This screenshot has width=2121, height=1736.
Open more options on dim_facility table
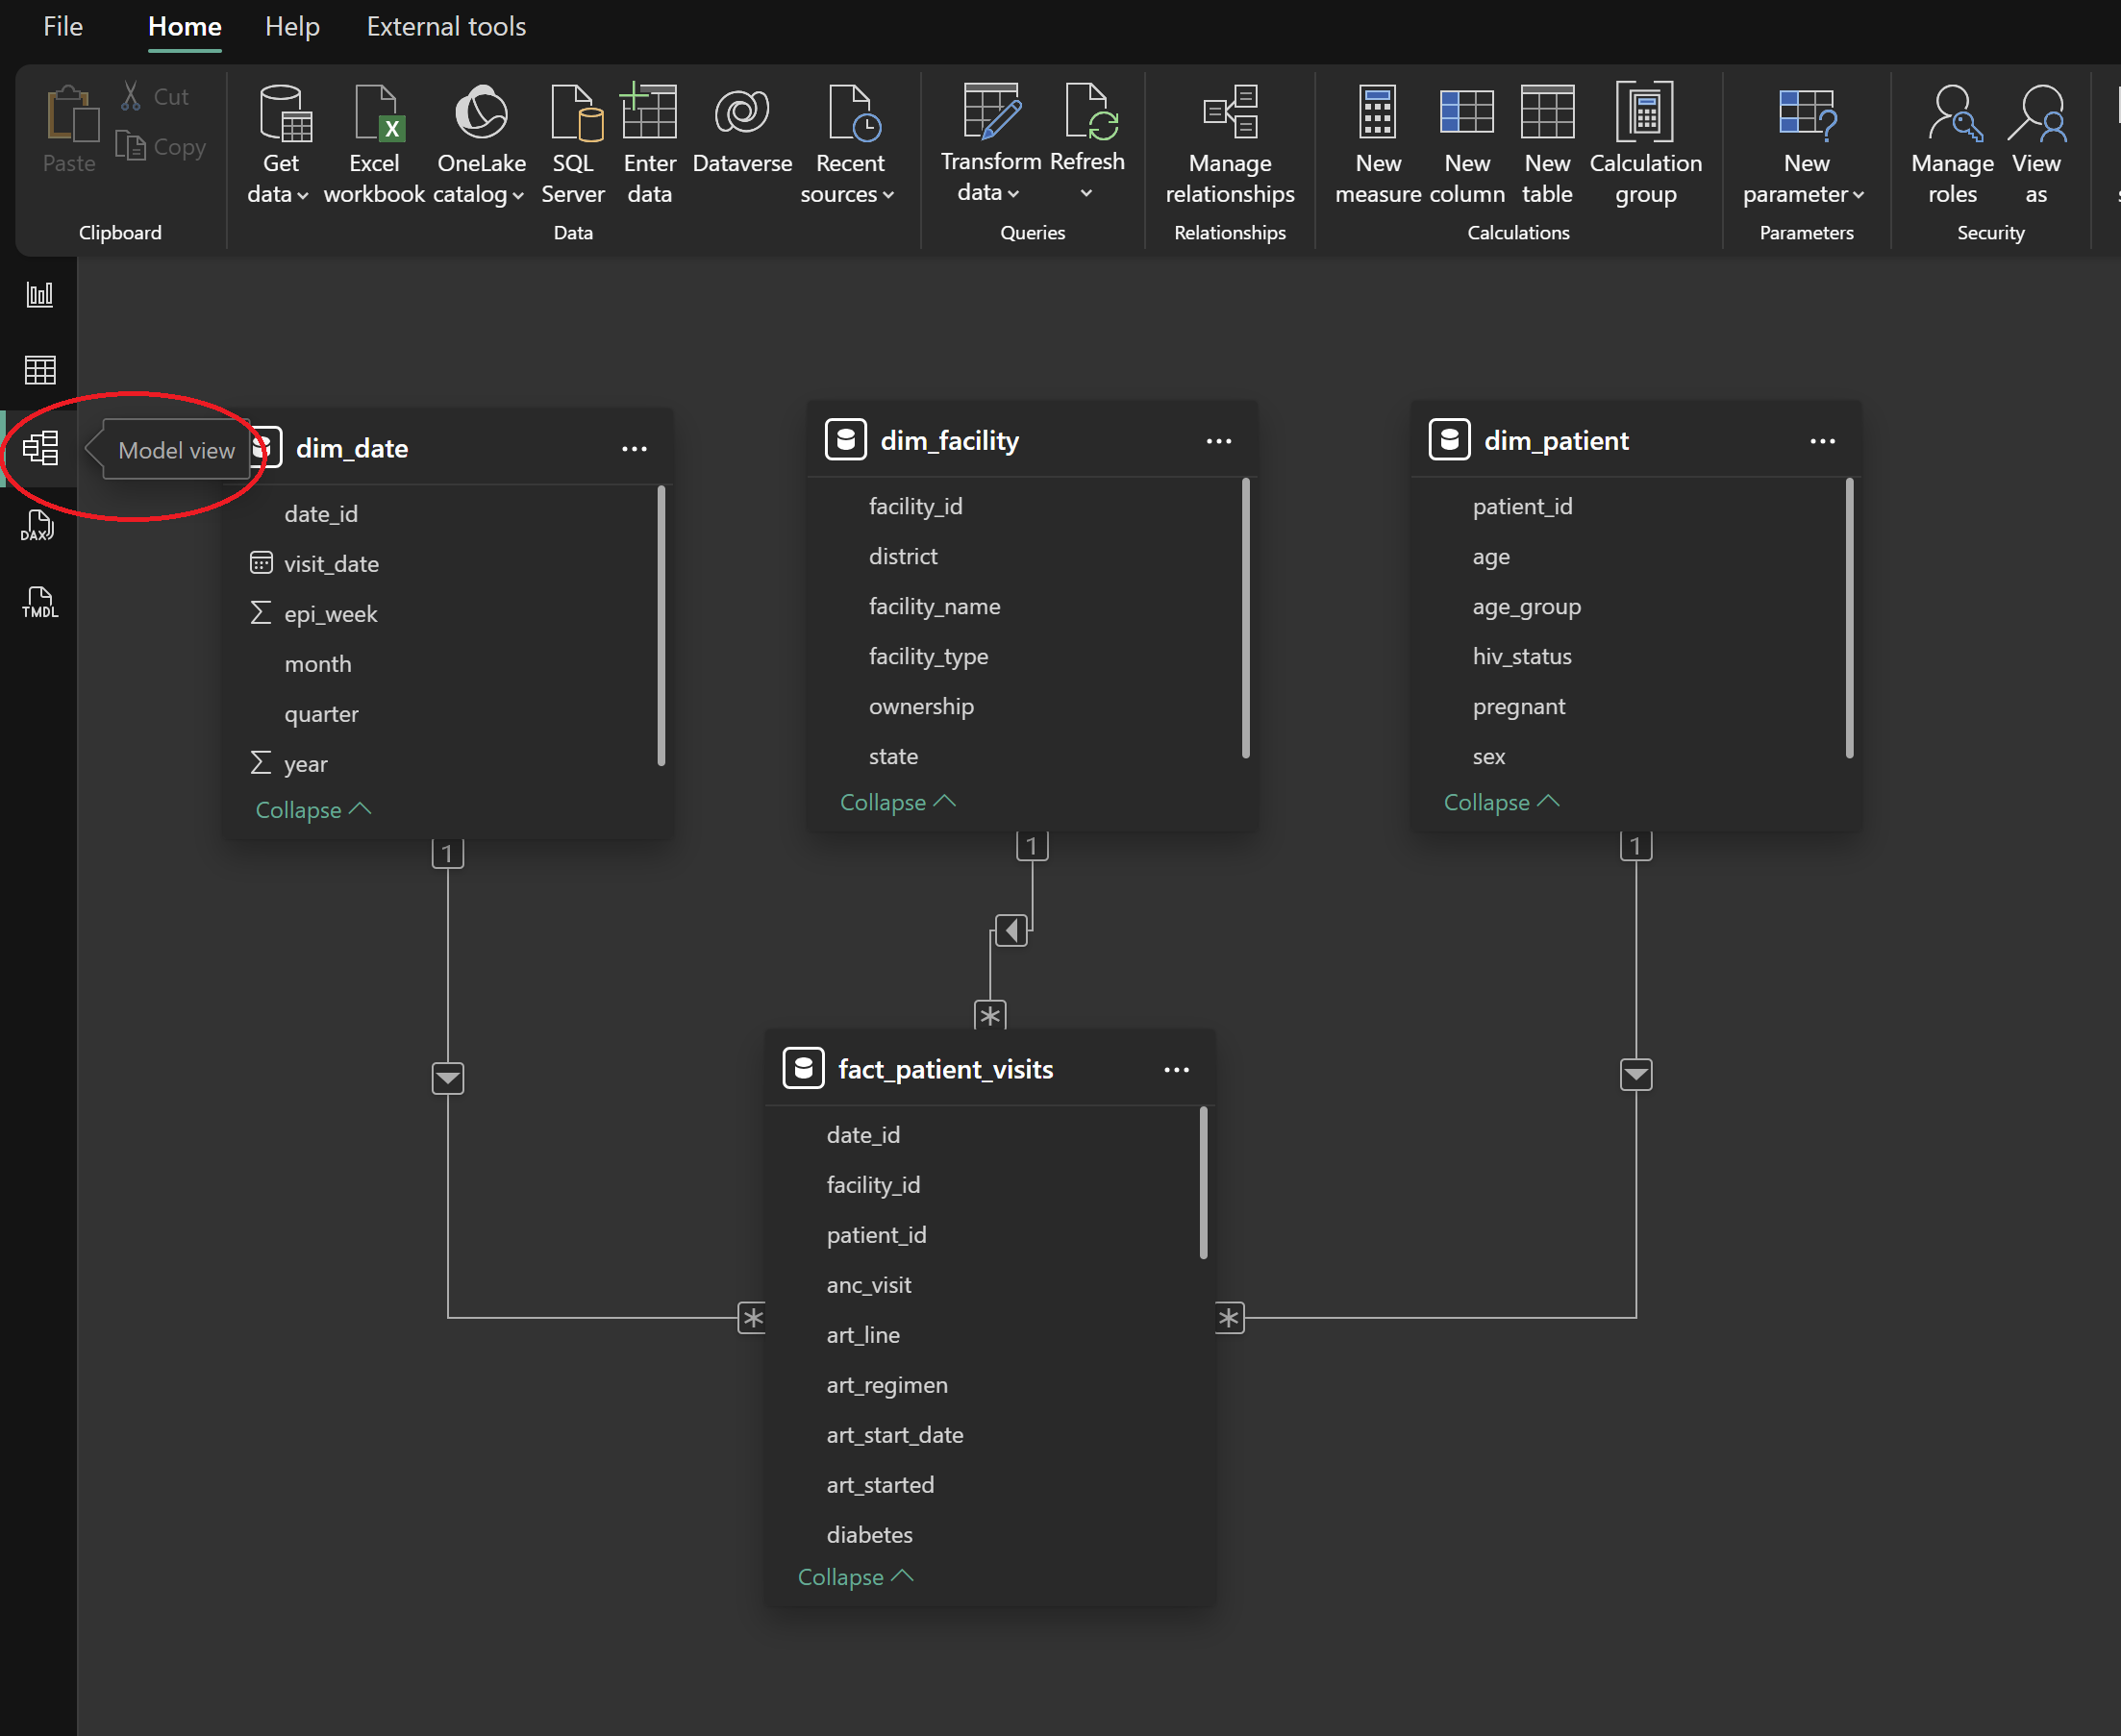pos(1219,440)
